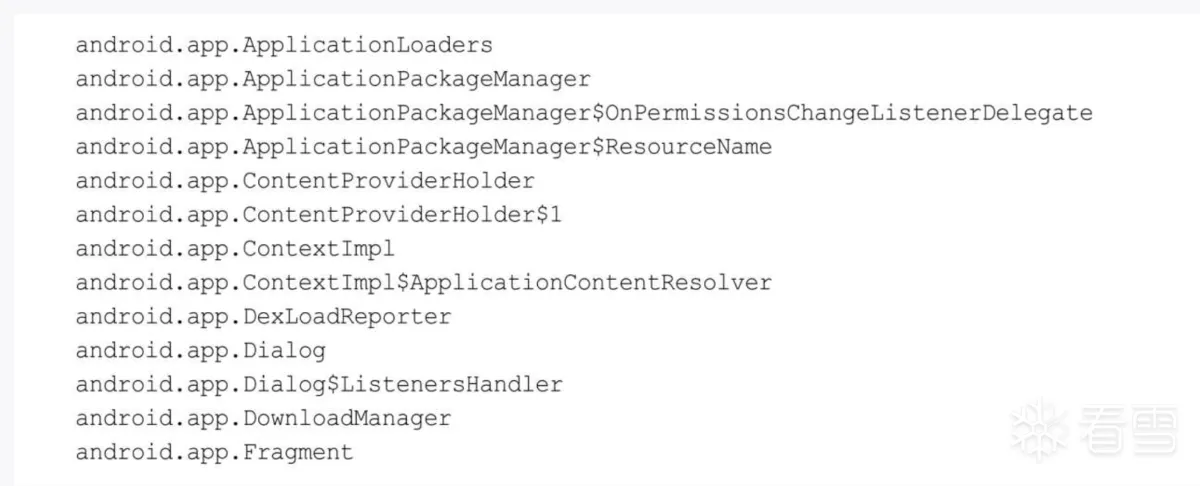This screenshot has width=1200, height=486.
Task: Select the android.app.DexLoadReporter line
Action: [x=263, y=317]
